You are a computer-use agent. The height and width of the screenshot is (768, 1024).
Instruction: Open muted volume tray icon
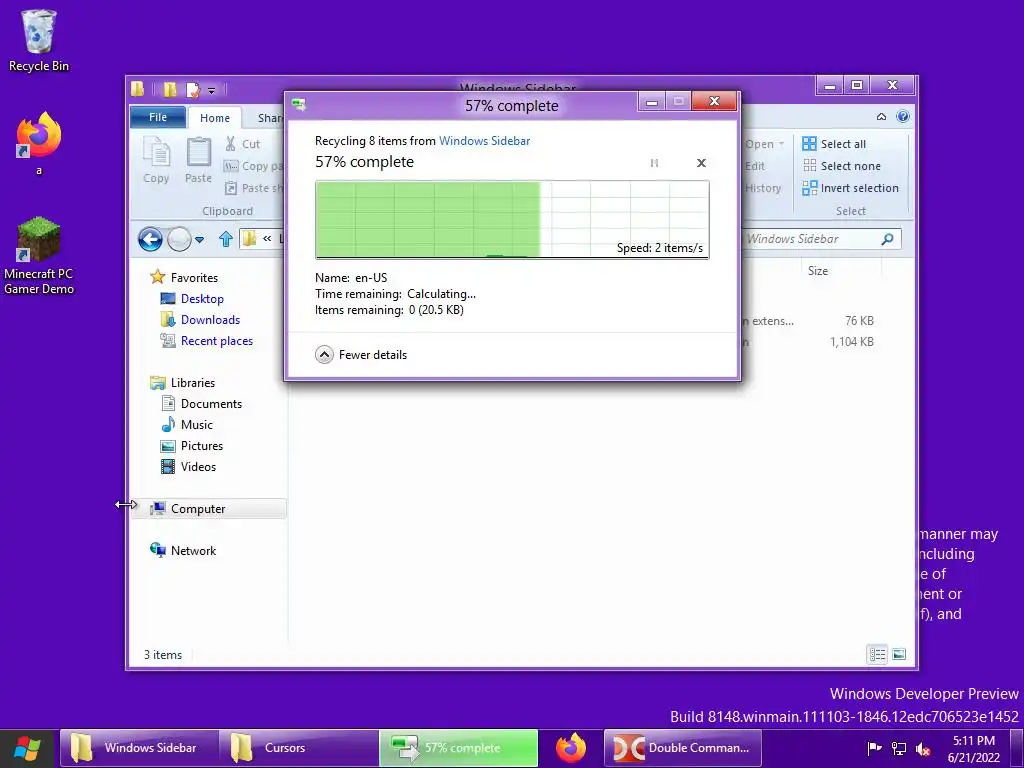[923, 749]
